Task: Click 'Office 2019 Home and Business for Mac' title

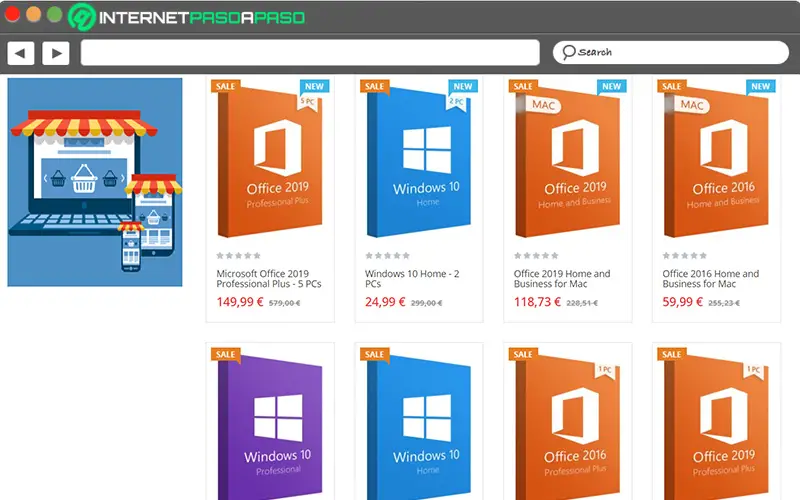Action: pos(562,279)
